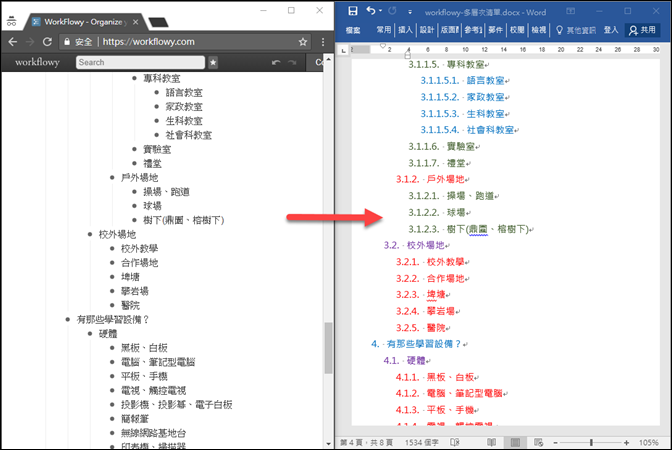672x450 pixels.
Task: Switch to the 常用 ribbon tab
Action: 384,30
